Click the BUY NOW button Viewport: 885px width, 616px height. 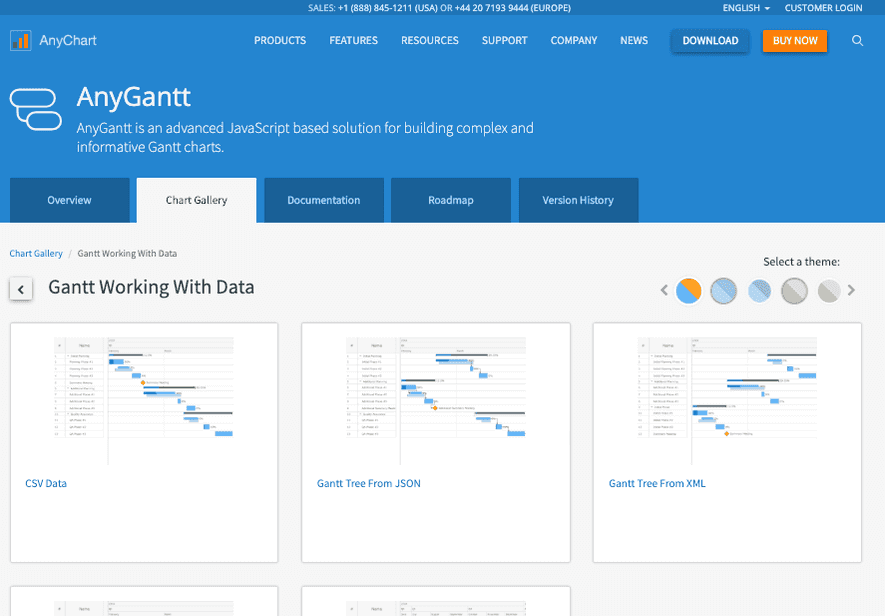click(795, 41)
